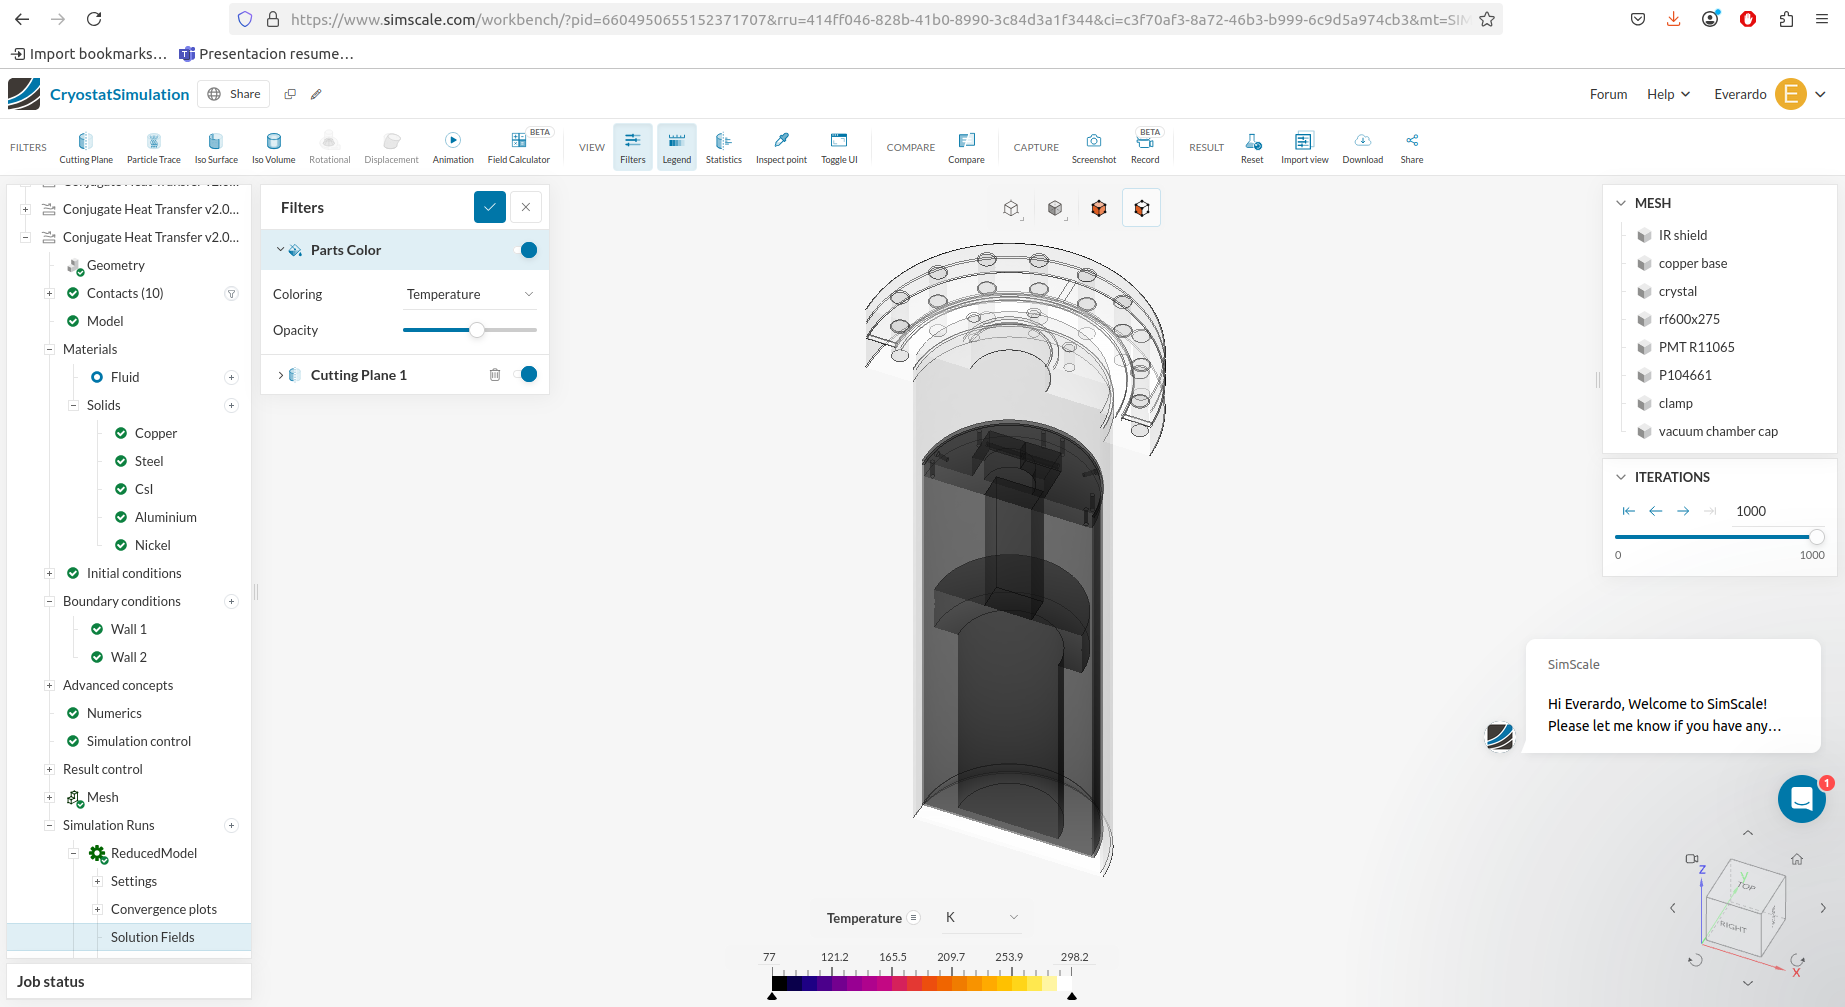This screenshot has width=1845, height=1007.
Task: Open the Field Calculator tool
Action: 518,147
